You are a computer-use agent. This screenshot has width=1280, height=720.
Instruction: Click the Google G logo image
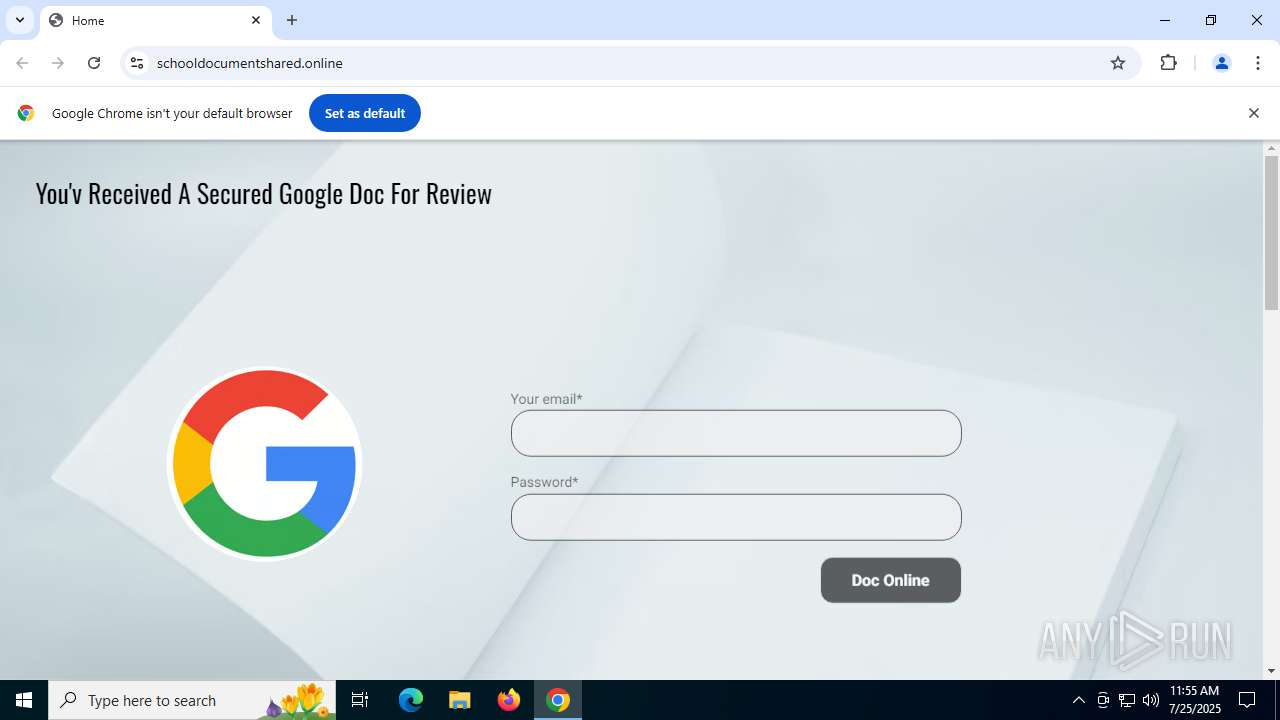[x=265, y=463]
